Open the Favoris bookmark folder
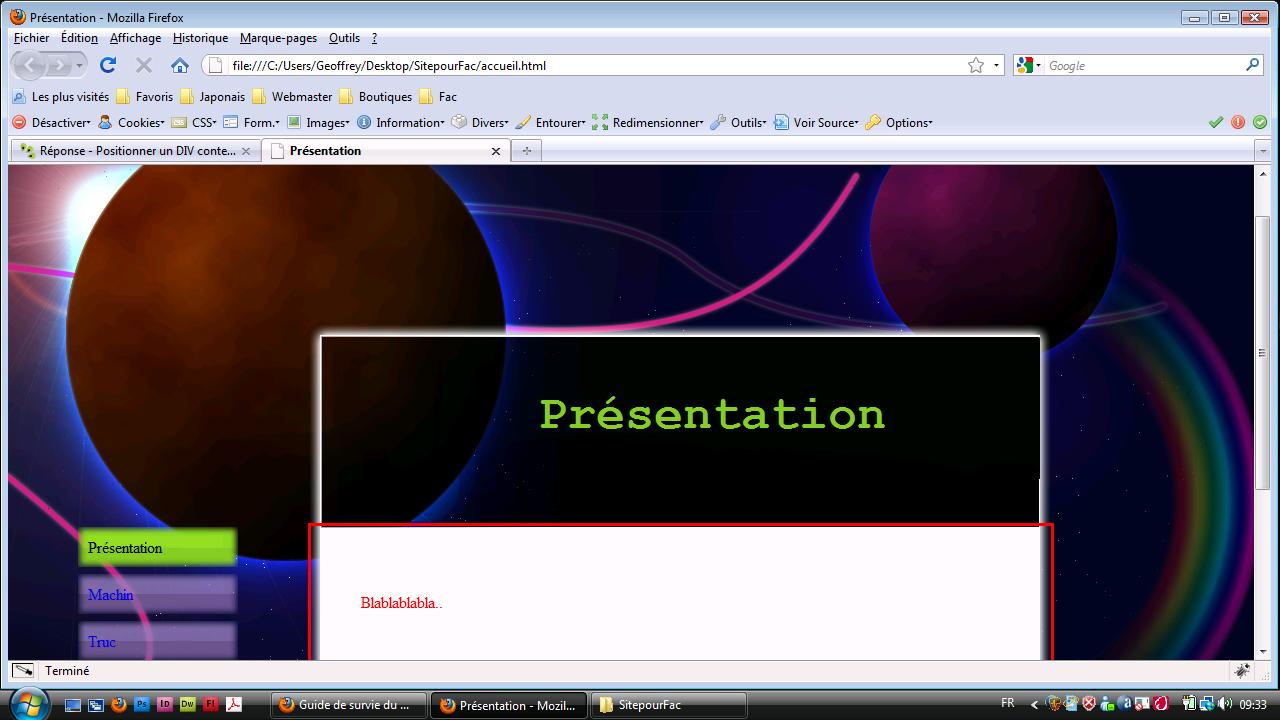Screen dimensions: 1280x720 145,97
